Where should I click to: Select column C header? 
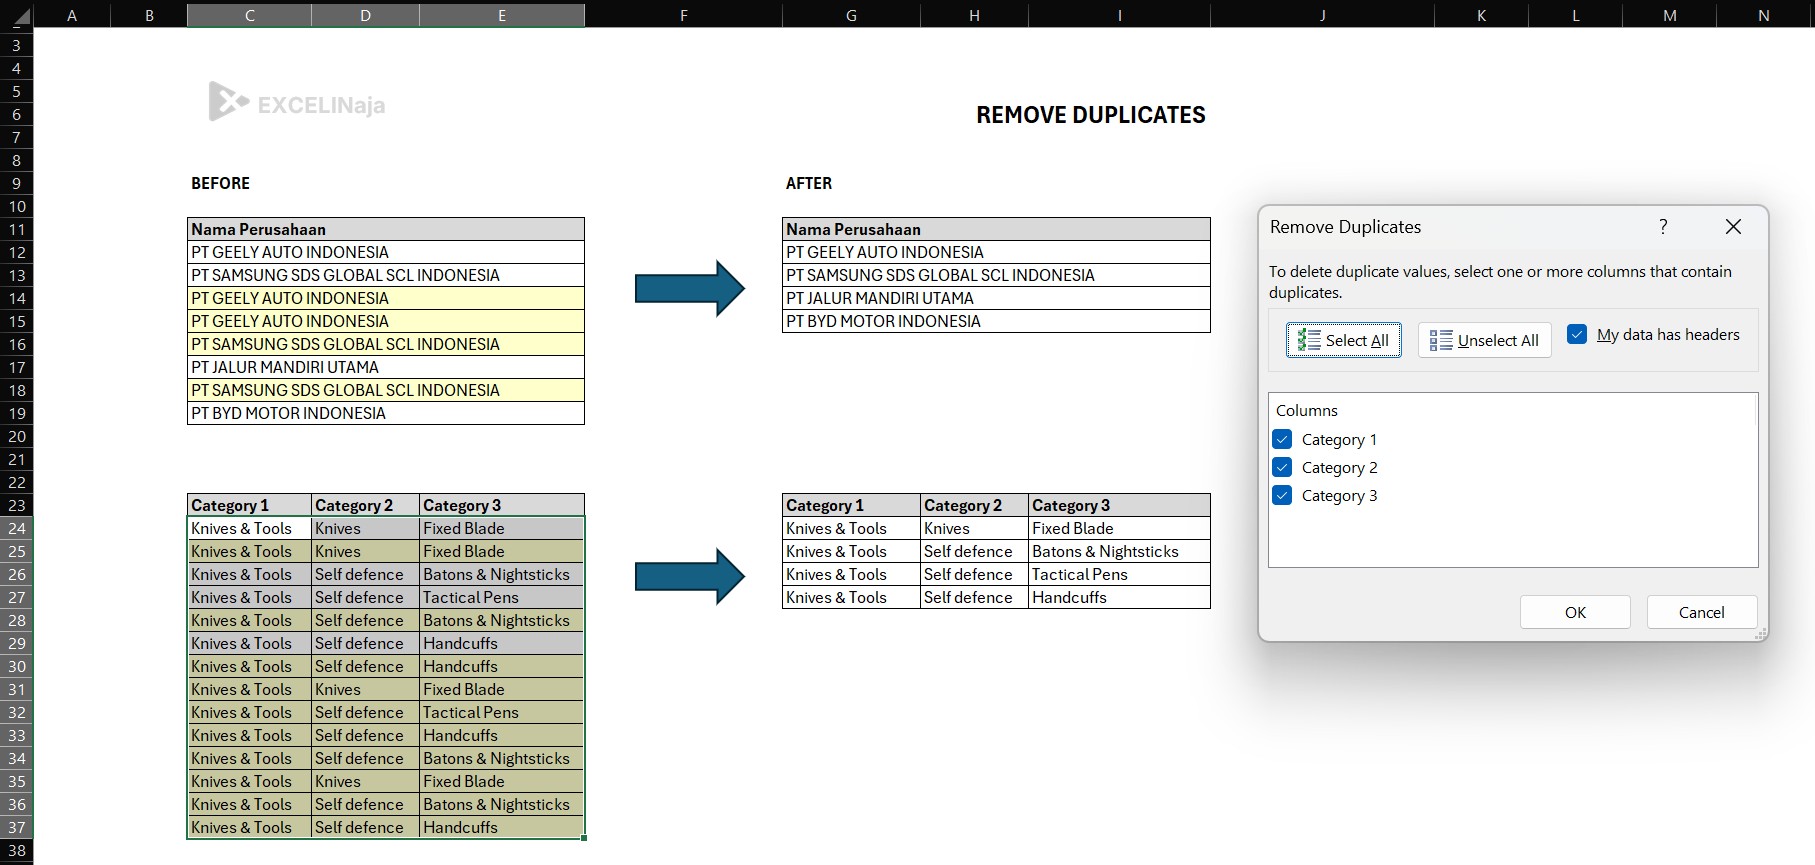coord(249,15)
